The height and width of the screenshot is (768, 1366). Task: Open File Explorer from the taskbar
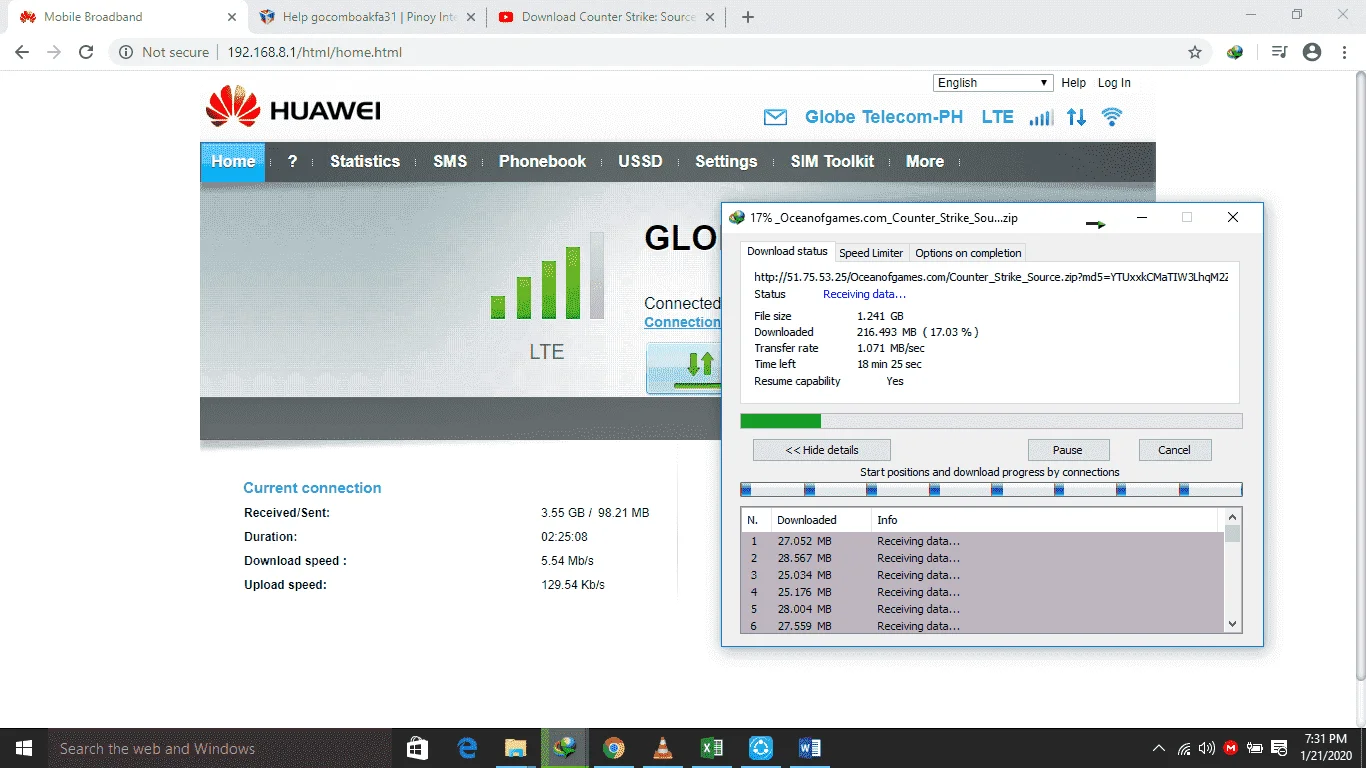[x=516, y=748]
